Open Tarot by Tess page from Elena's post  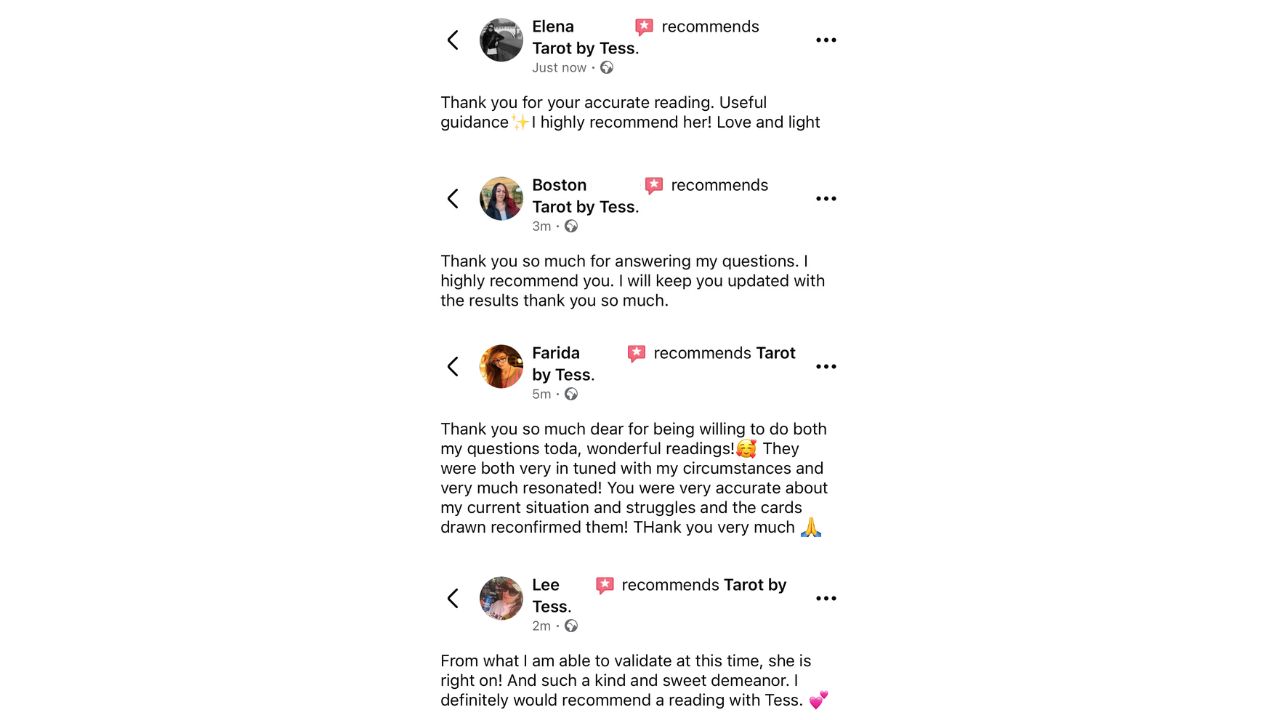pyautogui.click(x=584, y=48)
